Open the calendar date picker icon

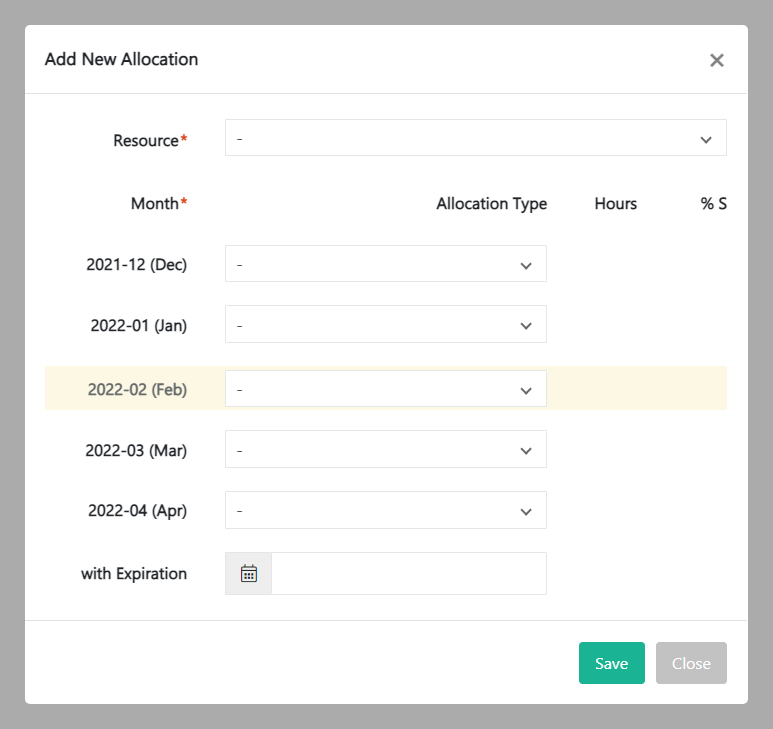[x=249, y=574]
